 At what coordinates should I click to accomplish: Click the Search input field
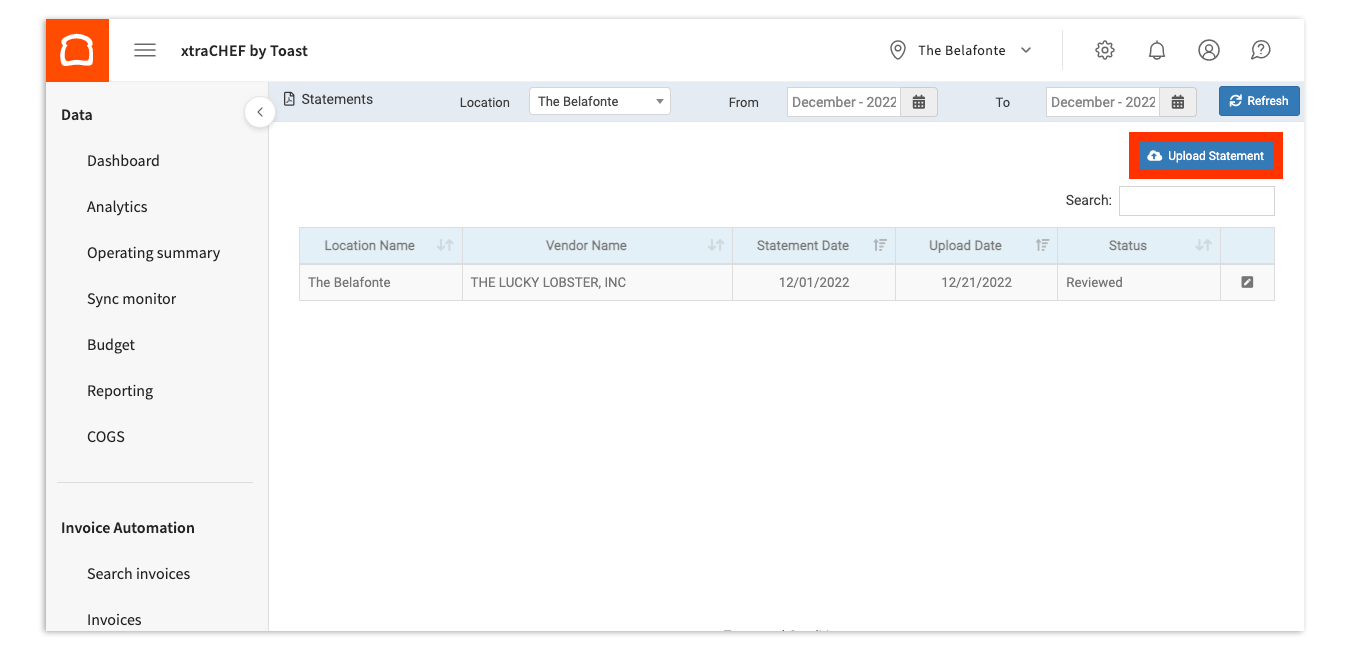[x=1196, y=201]
